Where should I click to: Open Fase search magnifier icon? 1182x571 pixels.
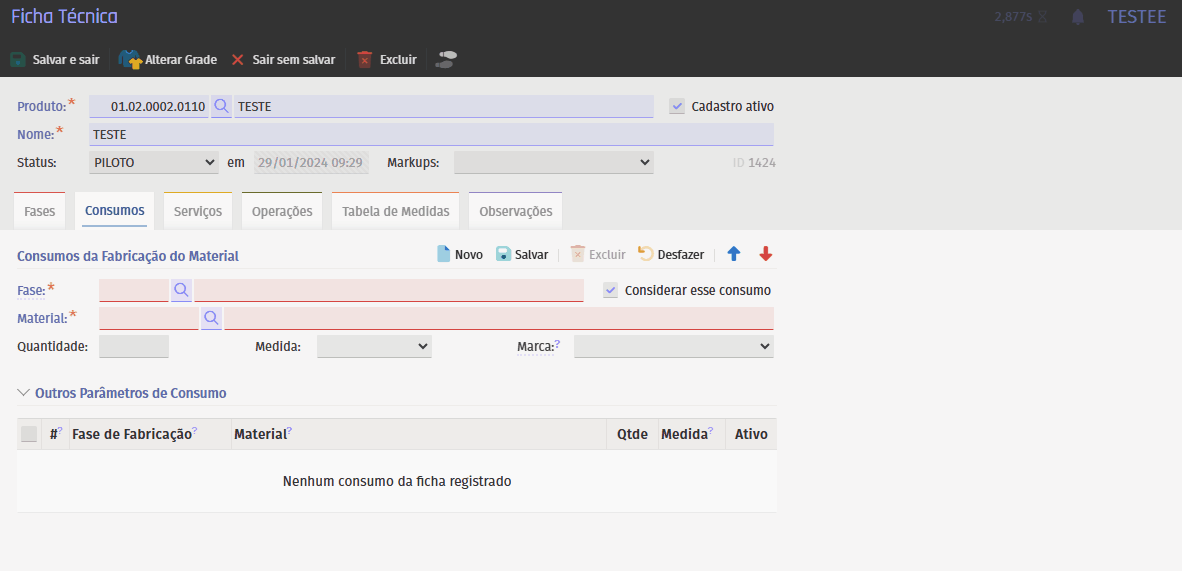(x=181, y=290)
